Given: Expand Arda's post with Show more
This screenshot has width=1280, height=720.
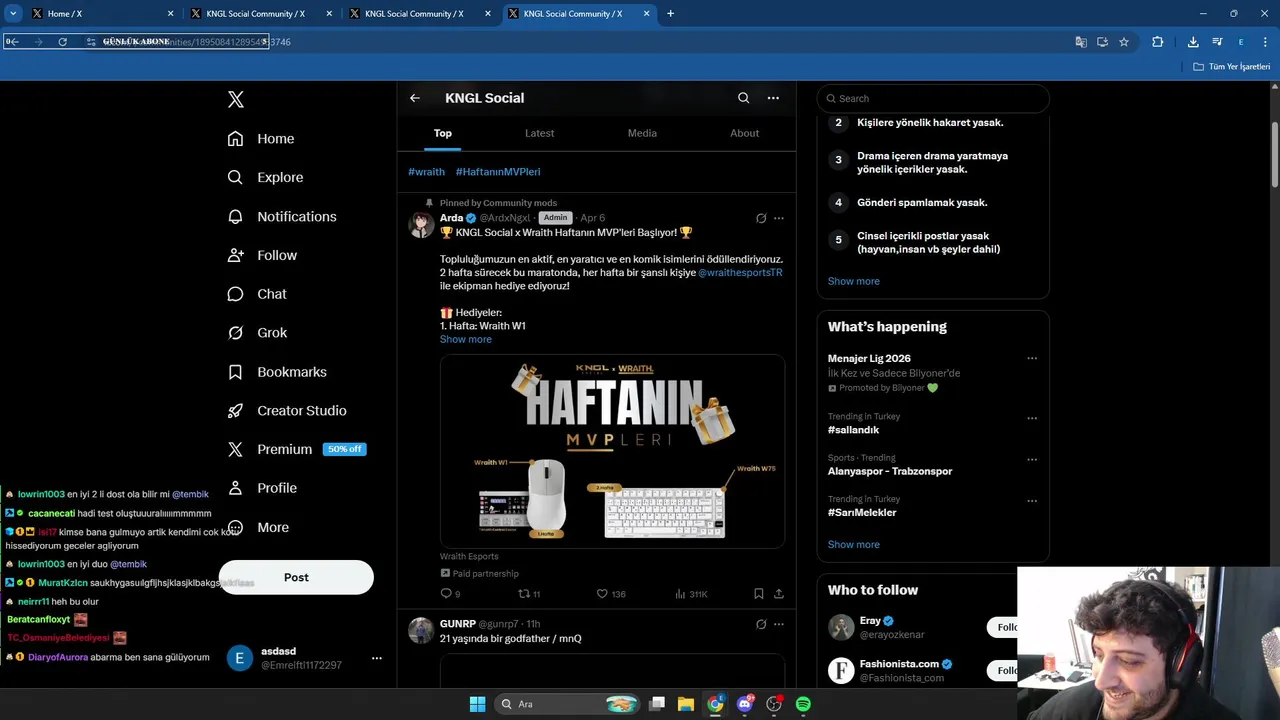Looking at the screenshot, I should tap(466, 339).
